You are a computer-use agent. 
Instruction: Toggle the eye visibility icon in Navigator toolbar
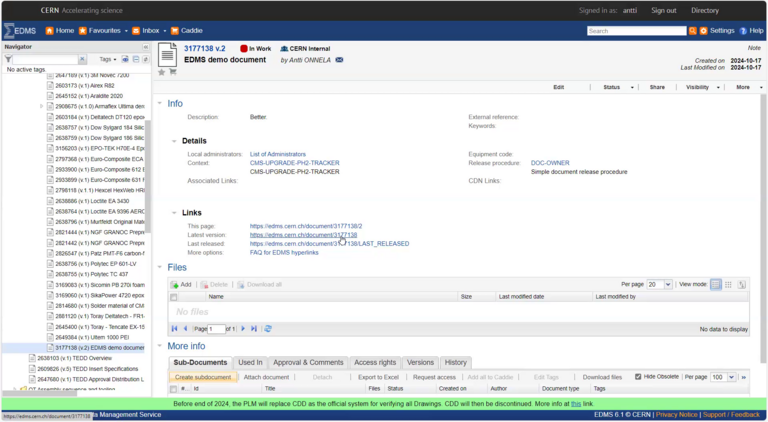coord(125,59)
